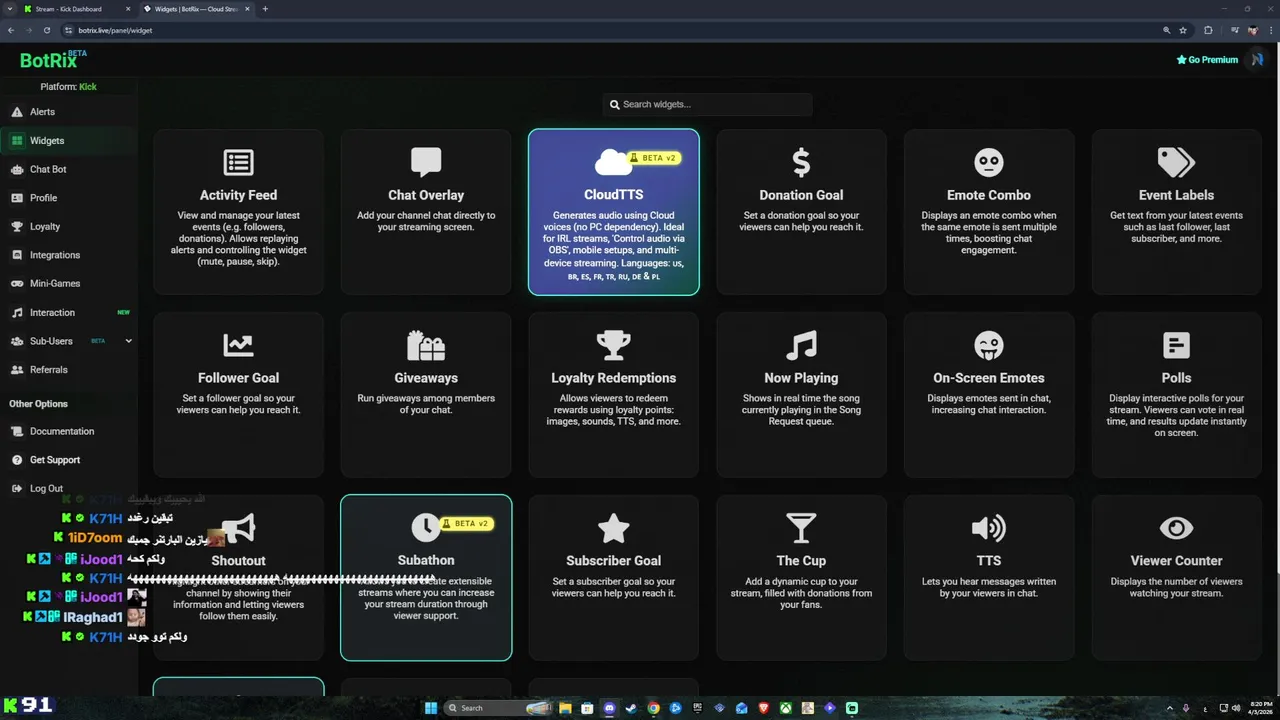Click the Donation Goal dollar icon
The image size is (1280, 720).
(x=801, y=162)
